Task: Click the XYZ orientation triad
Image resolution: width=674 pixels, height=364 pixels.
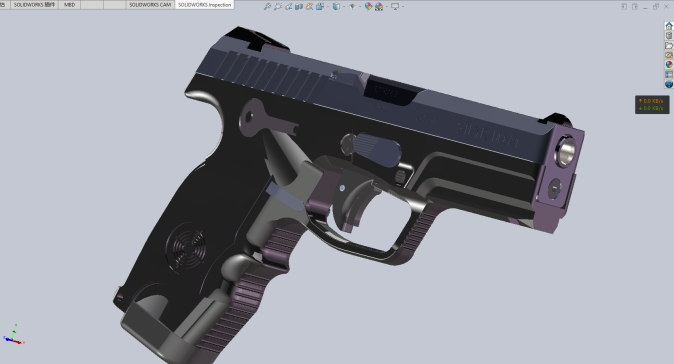Action: [13, 335]
